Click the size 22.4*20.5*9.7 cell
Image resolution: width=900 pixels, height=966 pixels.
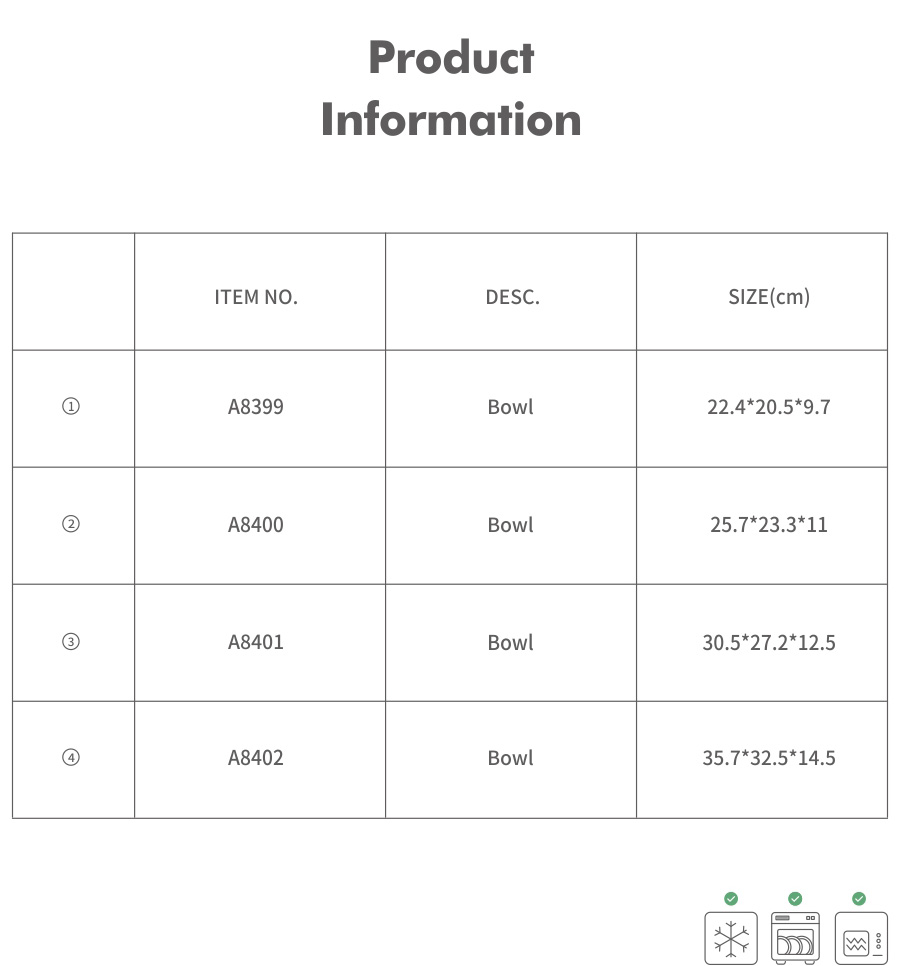[769, 407]
